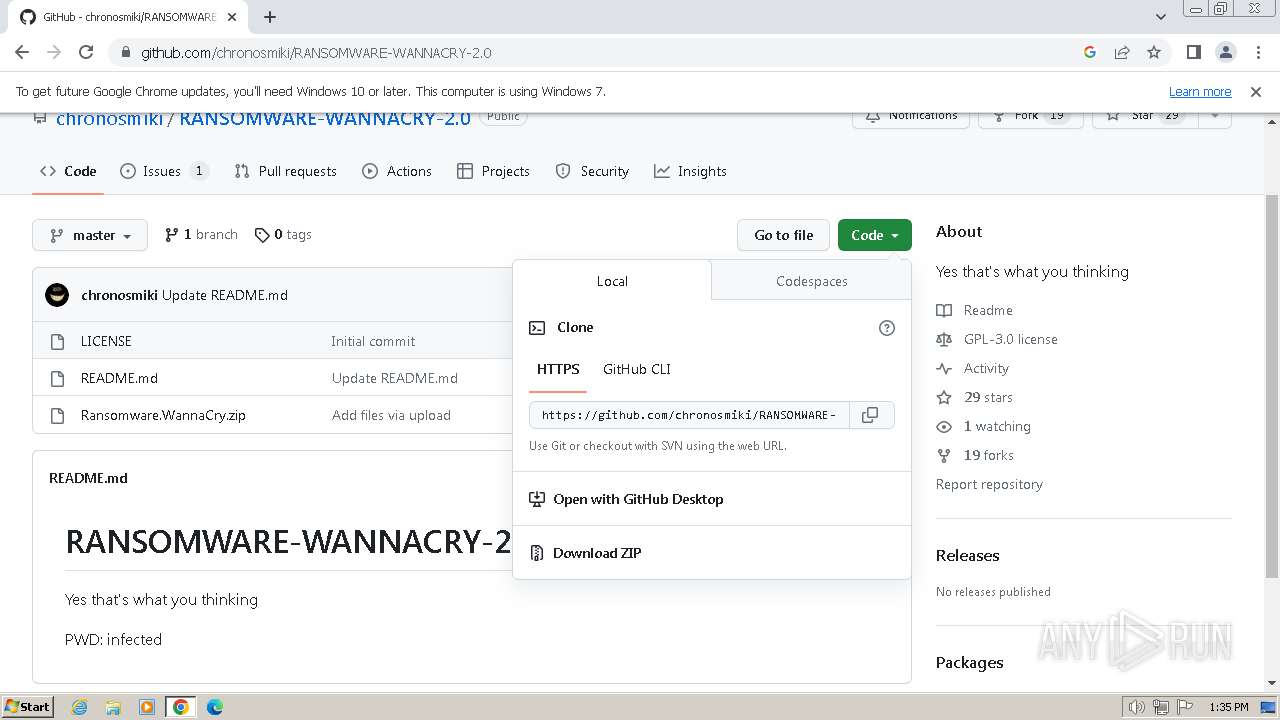Screen dimensions: 1280x720
Task: View the Security tab
Action: coord(592,171)
